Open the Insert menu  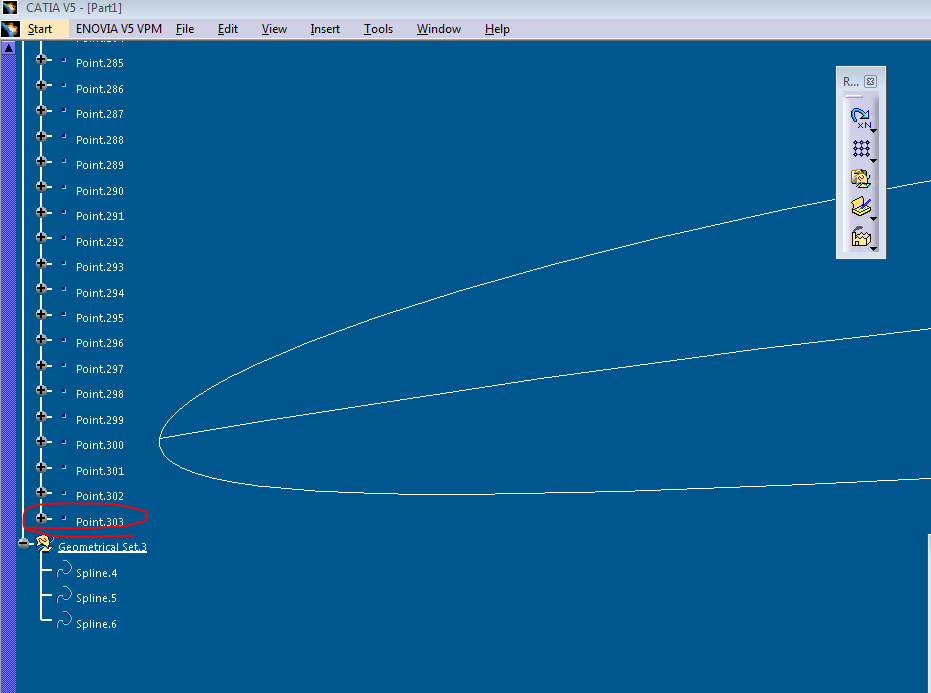tap(325, 29)
